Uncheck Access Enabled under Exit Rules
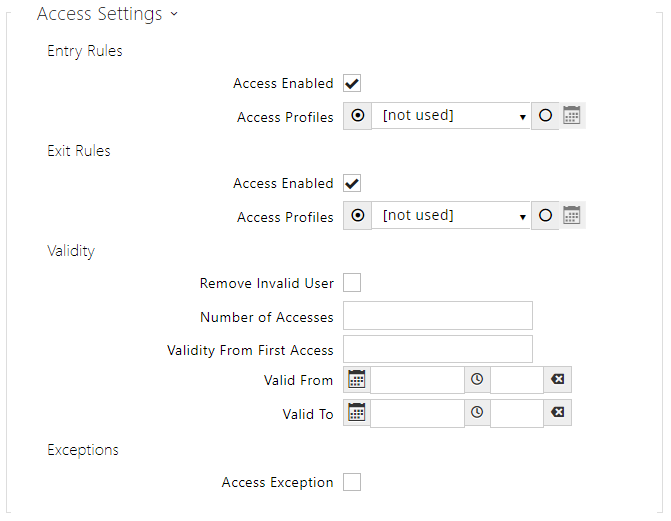 click(x=352, y=183)
